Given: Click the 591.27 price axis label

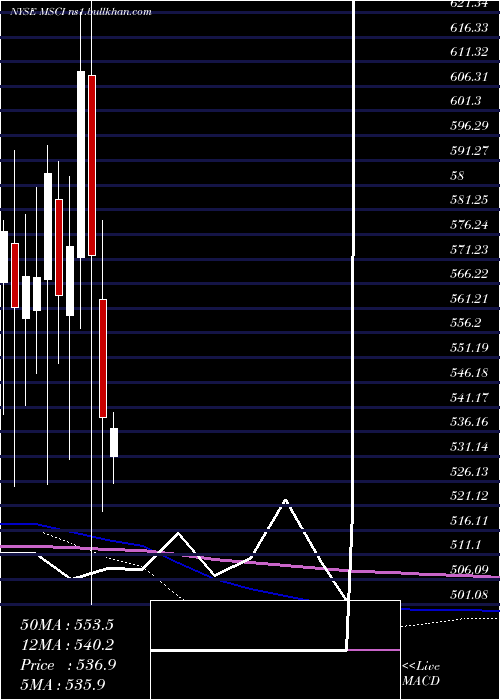Looking at the screenshot, I should 469,151.
